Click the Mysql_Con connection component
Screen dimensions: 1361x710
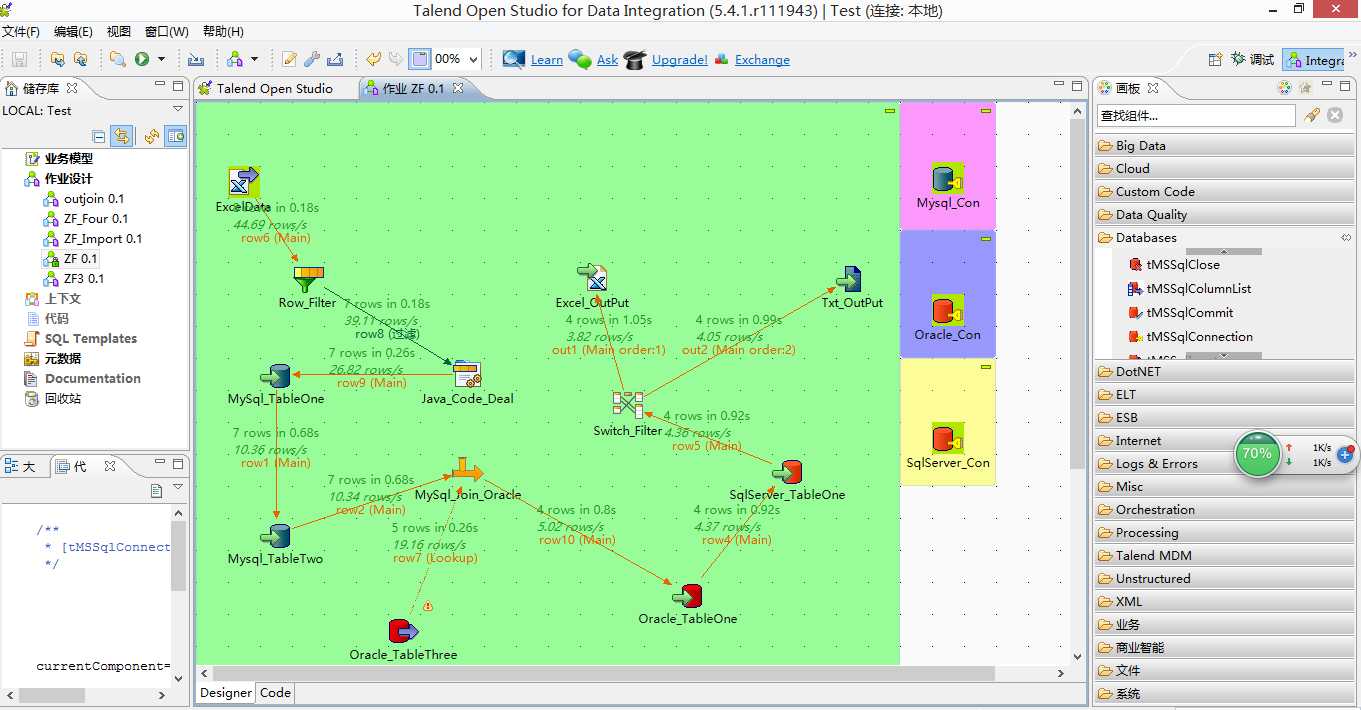[947, 179]
